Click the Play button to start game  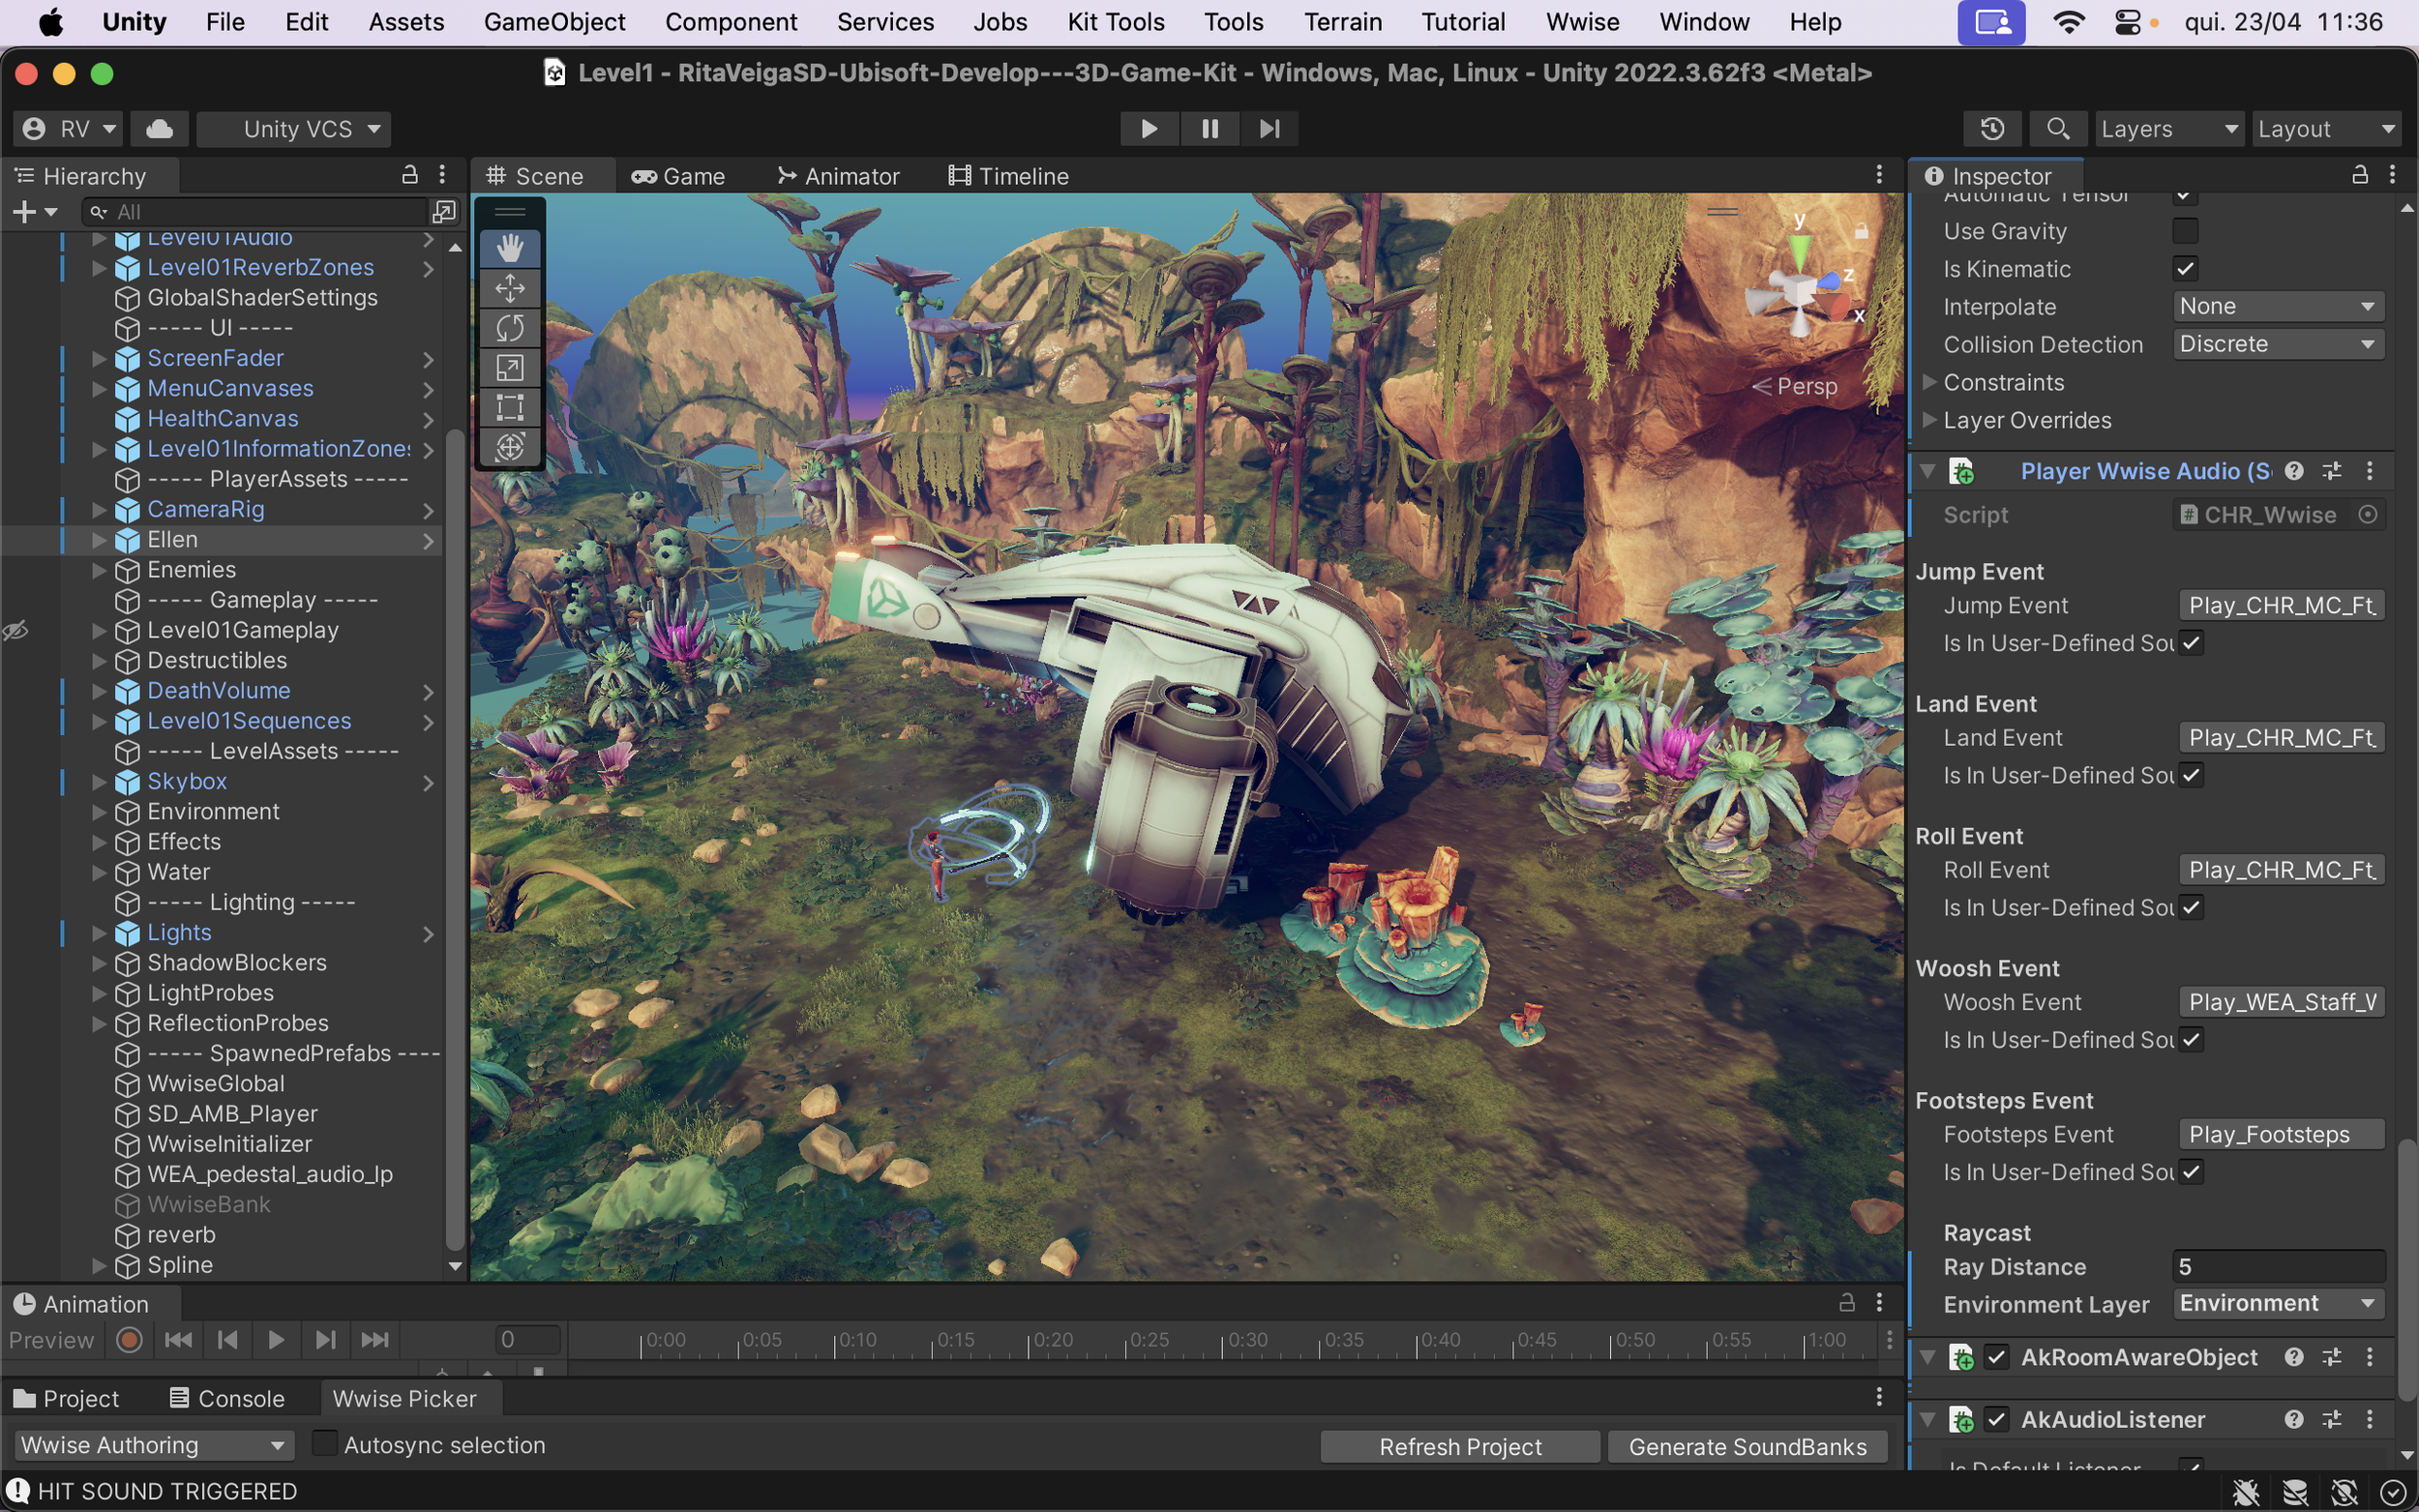coord(1149,129)
